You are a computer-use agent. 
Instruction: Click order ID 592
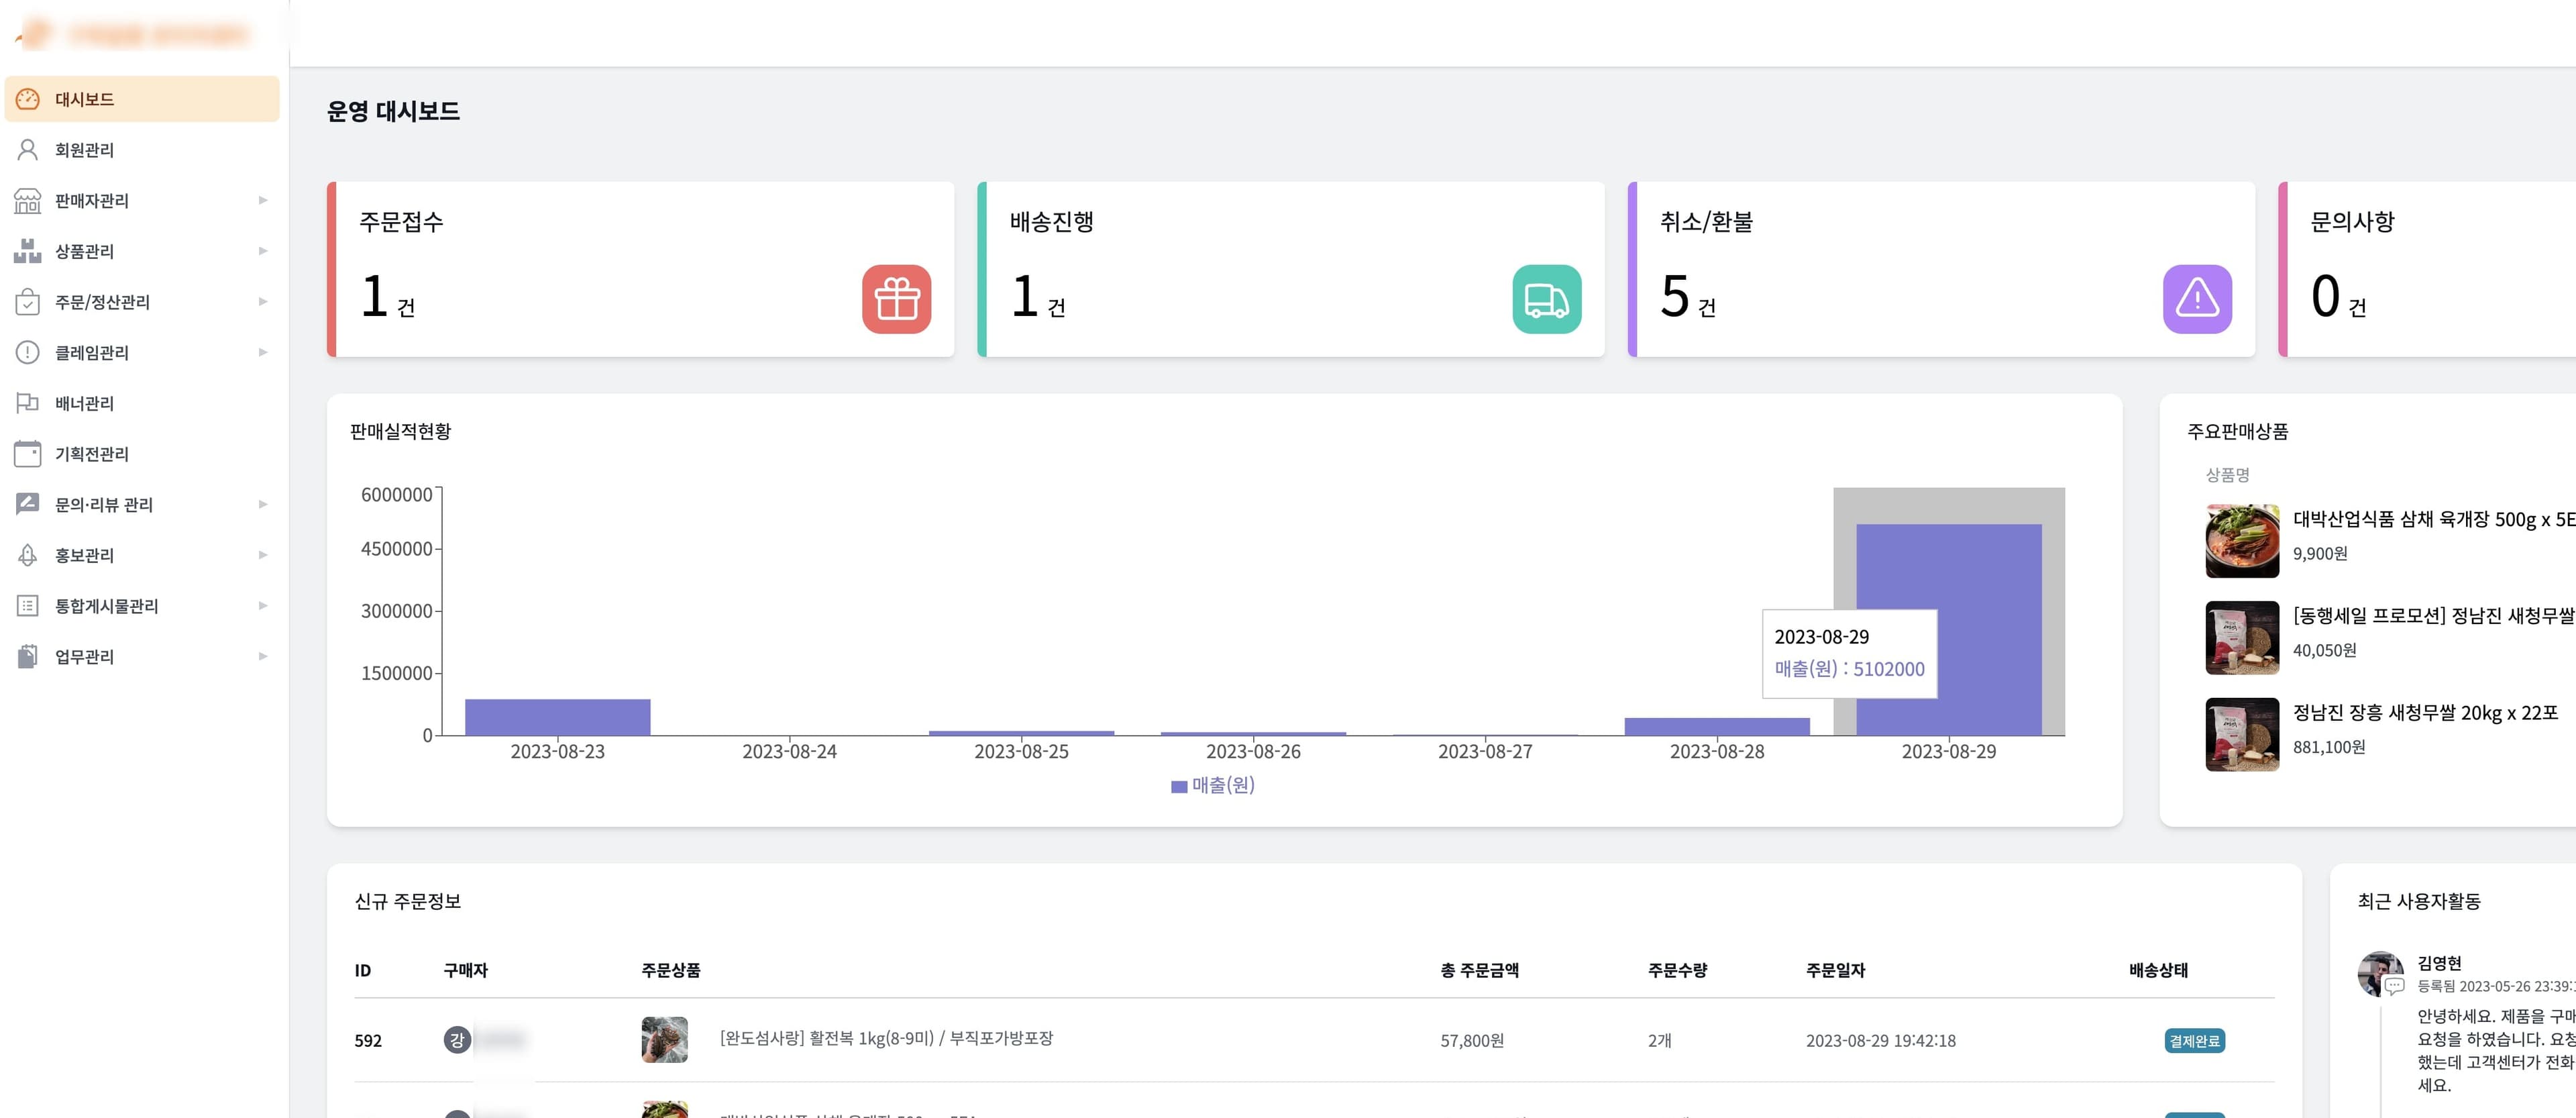pos(368,1041)
